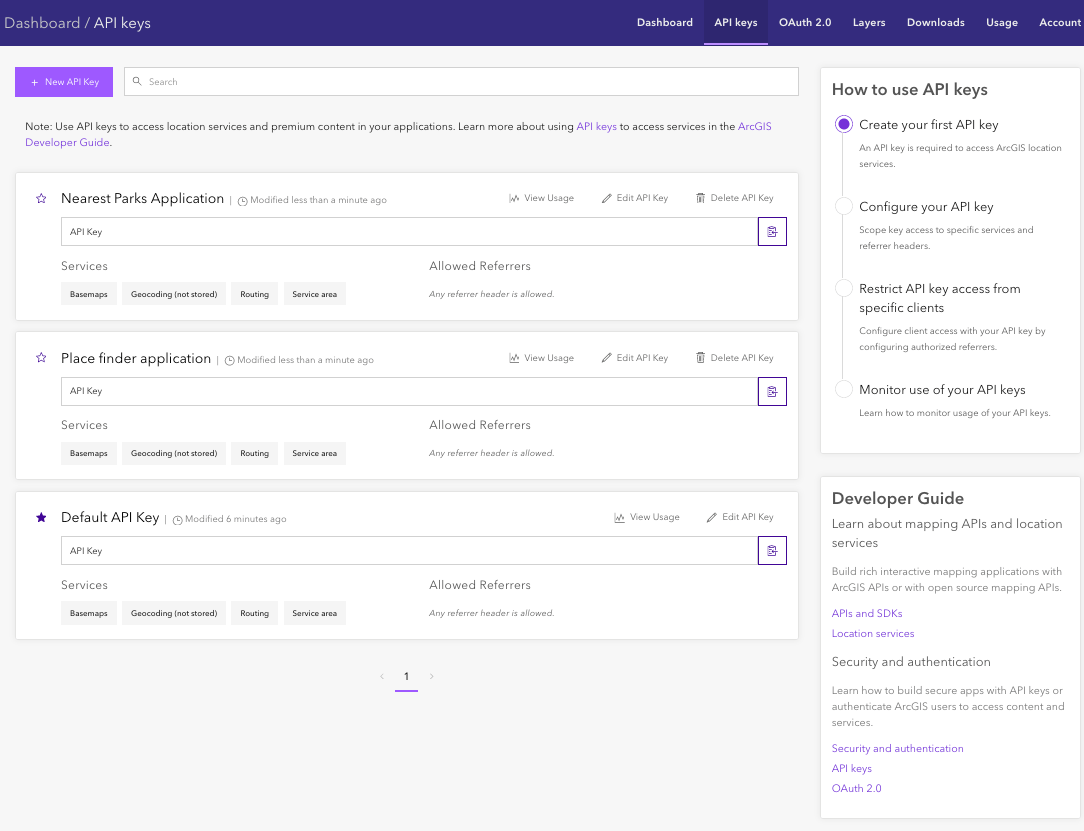1084x831 pixels.
Task: Click the API keys search field
Action: (x=461, y=82)
